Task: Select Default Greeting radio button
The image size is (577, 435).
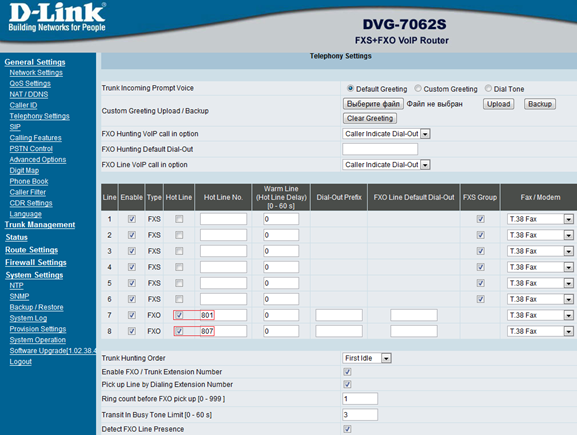Action: (350, 89)
